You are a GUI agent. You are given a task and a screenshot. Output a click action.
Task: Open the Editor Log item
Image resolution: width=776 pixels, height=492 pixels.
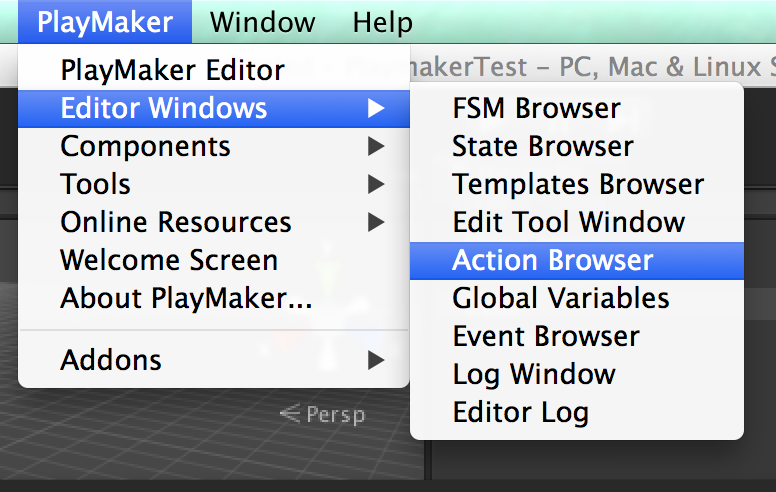577,412
